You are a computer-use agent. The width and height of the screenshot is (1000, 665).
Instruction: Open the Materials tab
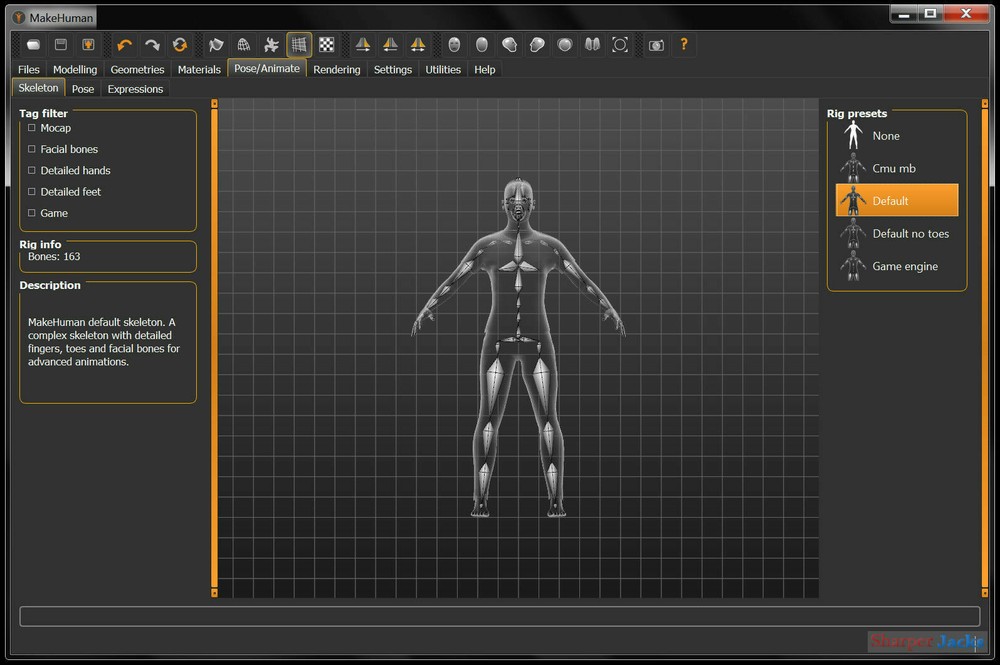click(199, 69)
